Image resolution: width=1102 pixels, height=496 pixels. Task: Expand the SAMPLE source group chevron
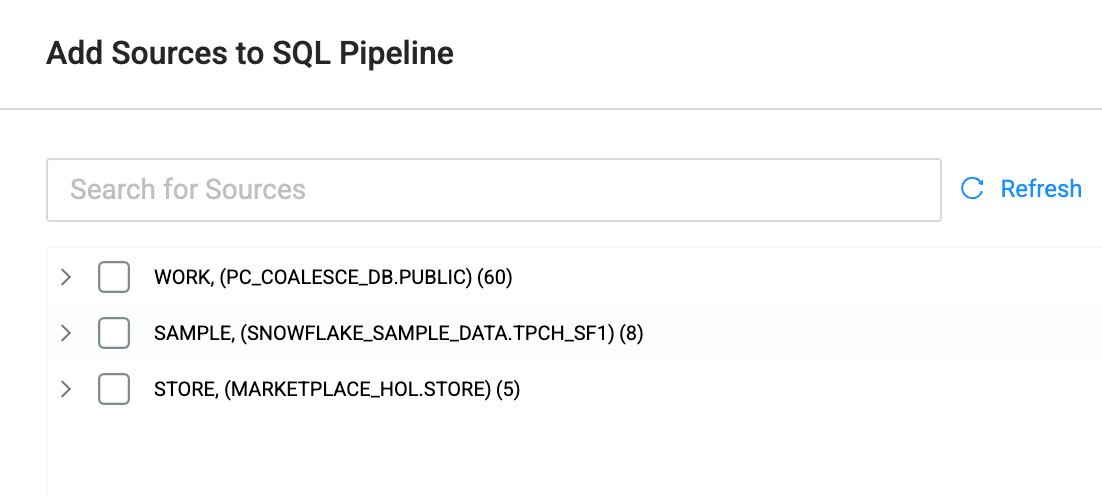(x=66, y=333)
